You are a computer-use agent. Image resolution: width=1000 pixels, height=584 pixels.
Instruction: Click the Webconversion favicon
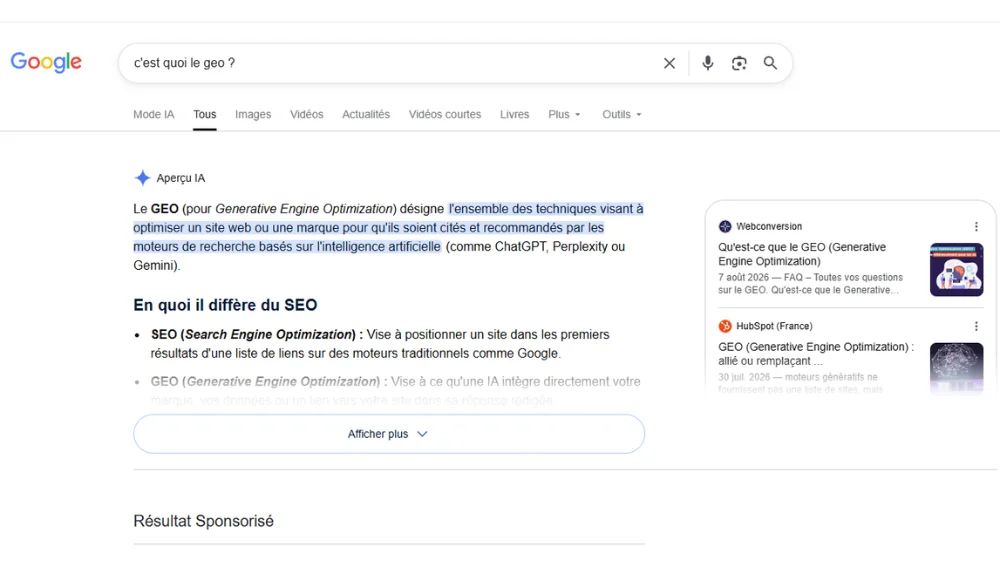point(724,226)
